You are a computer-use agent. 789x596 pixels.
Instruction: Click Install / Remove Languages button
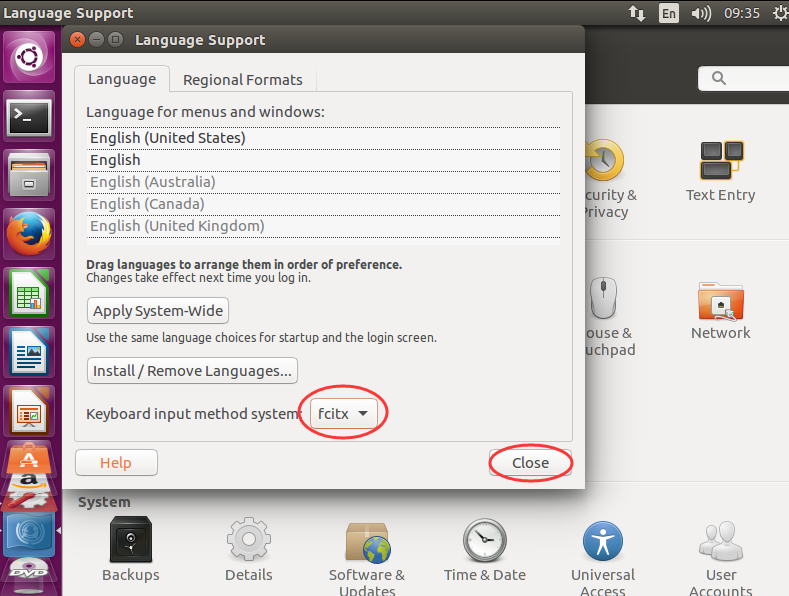point(192,370)
